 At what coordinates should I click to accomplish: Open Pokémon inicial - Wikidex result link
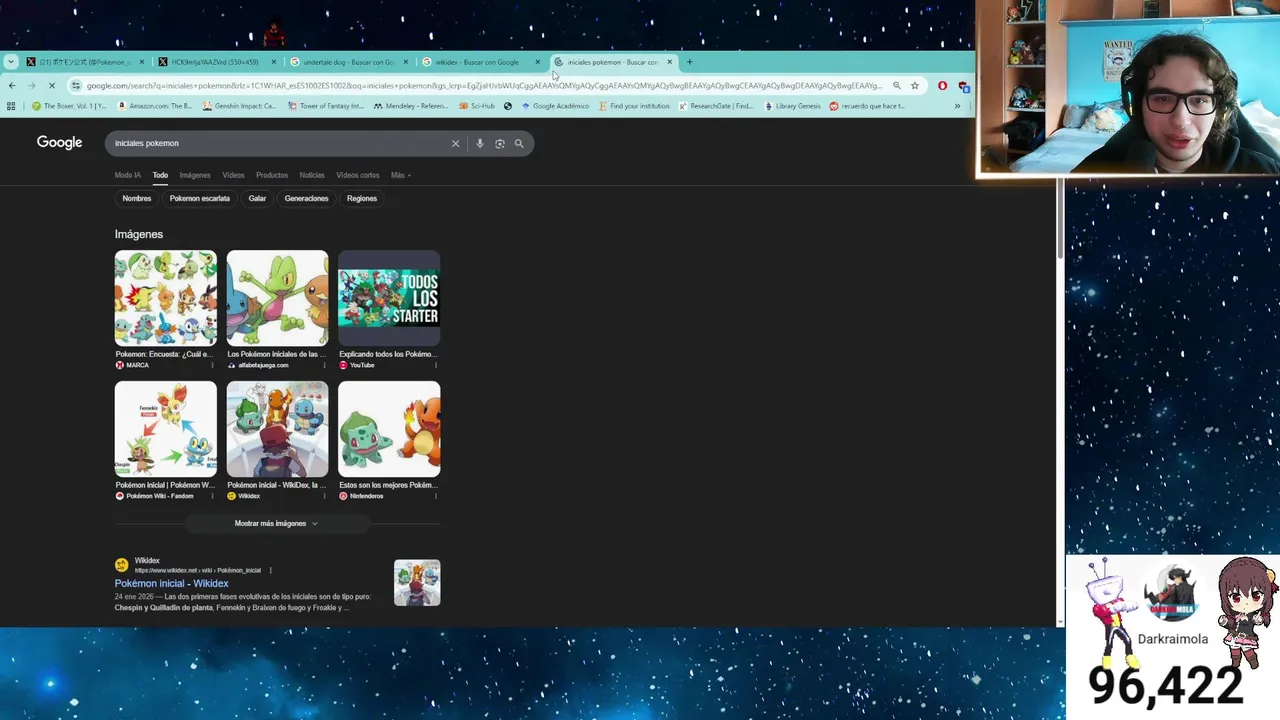point(171,583)
